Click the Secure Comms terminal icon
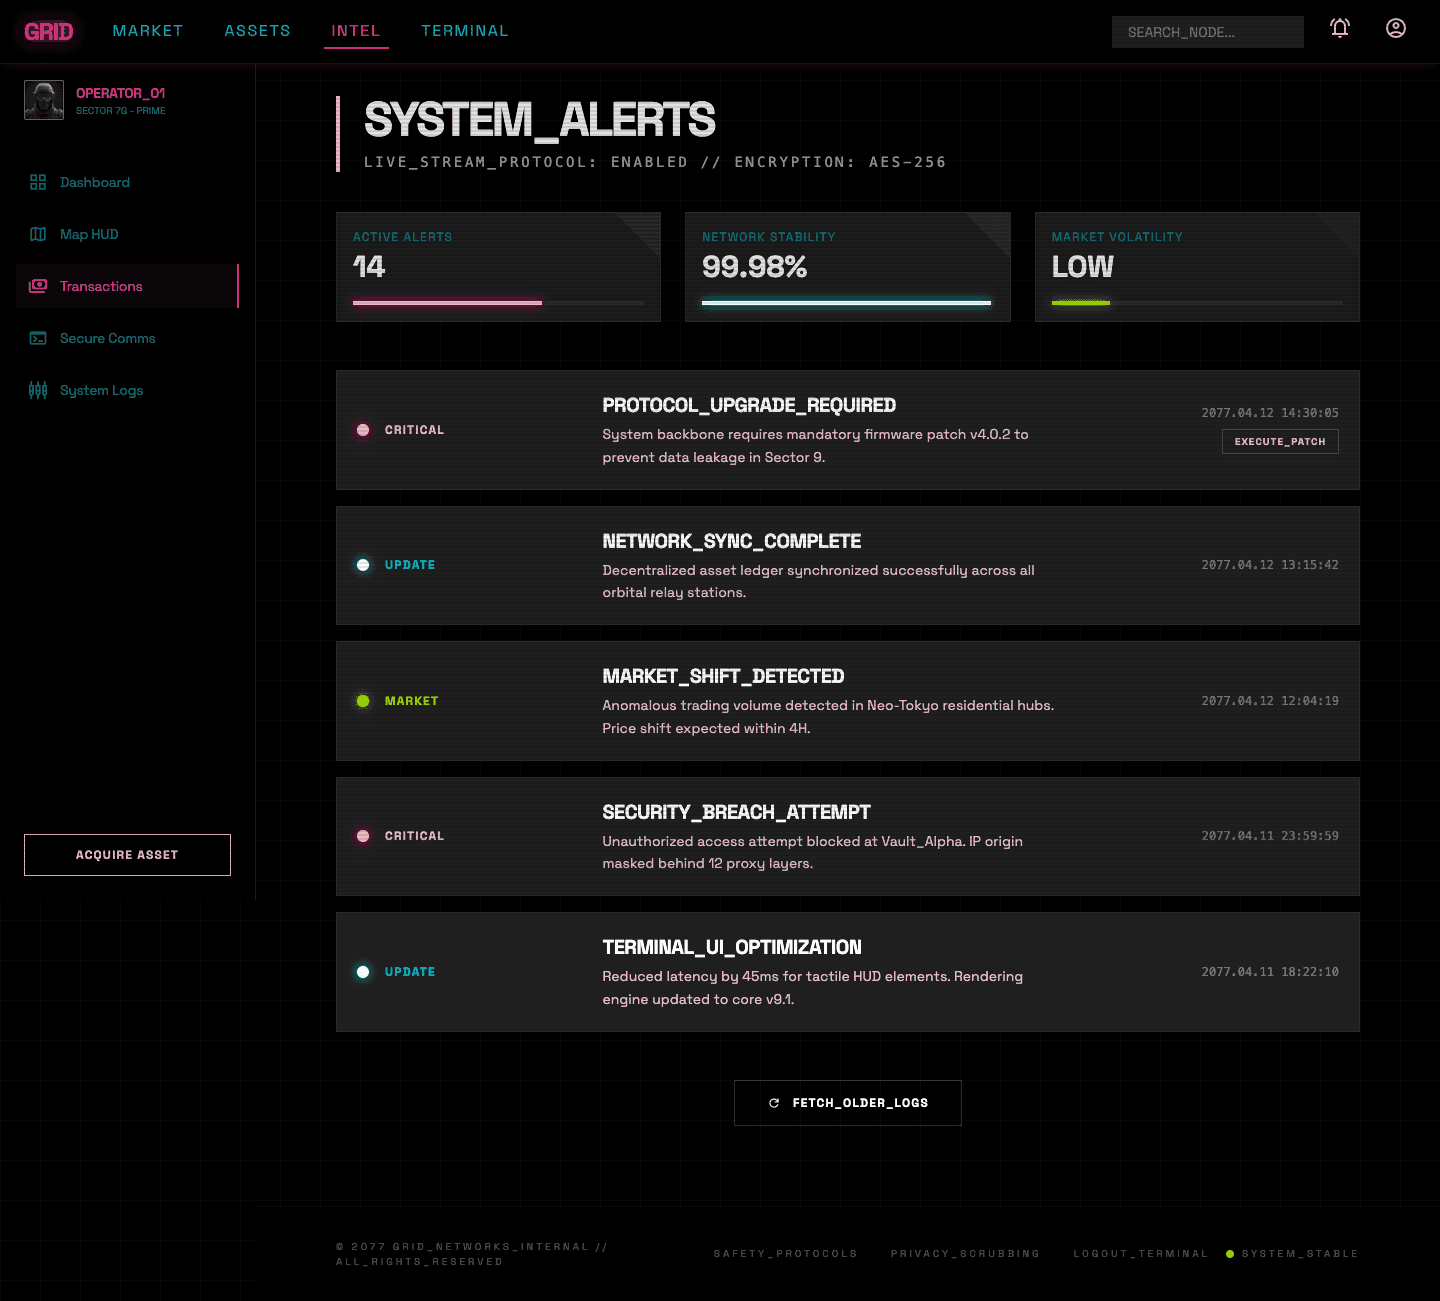This screenshot has width=1440, height=1301. pos(38,338)
